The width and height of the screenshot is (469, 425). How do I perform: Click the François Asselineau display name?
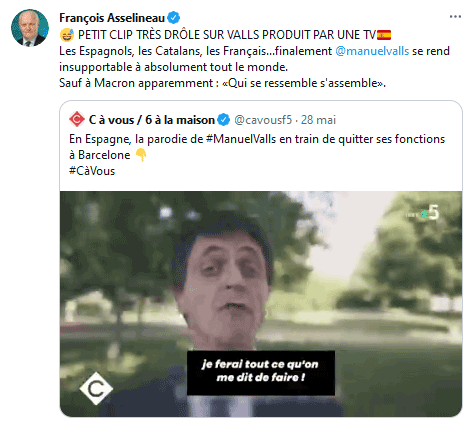[112, 17]
